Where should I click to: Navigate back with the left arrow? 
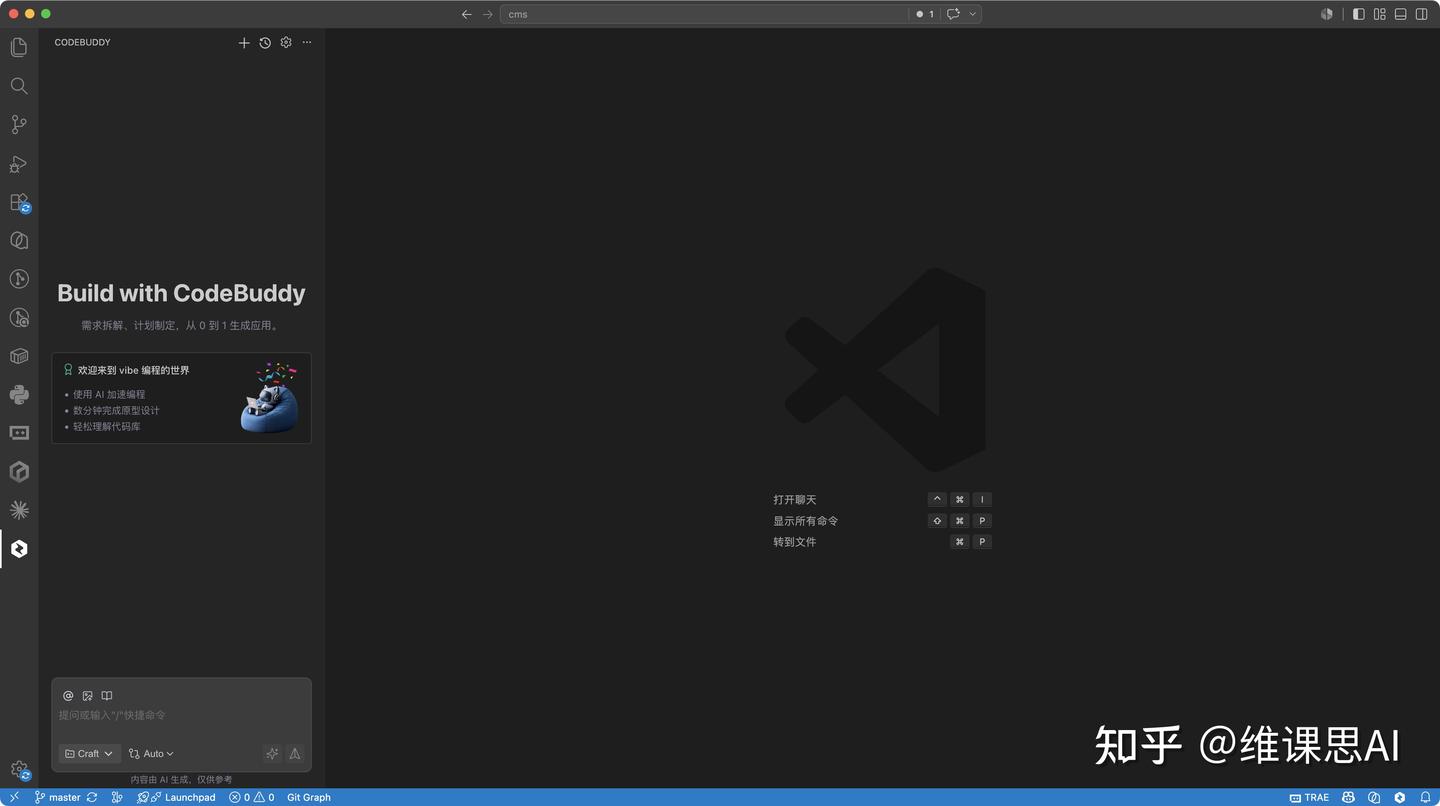tap(467, 14)
